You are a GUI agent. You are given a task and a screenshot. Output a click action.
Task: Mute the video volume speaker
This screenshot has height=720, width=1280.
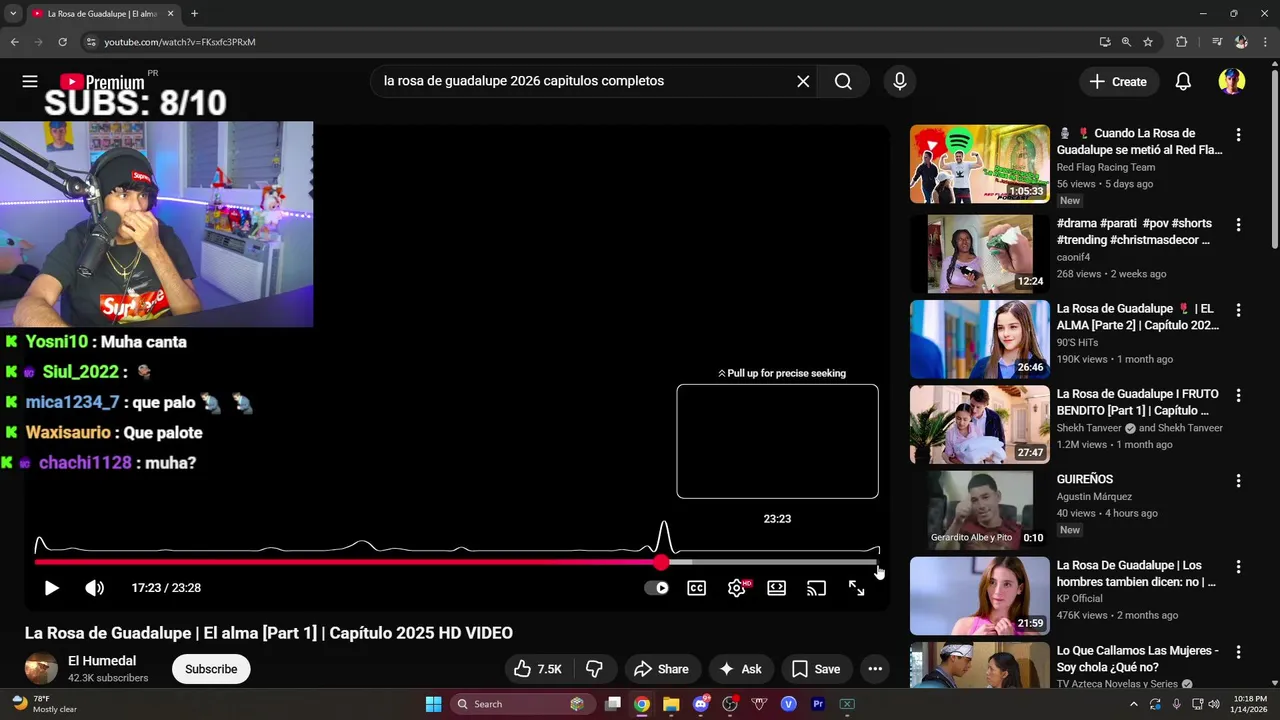click(x=95, y=588)
